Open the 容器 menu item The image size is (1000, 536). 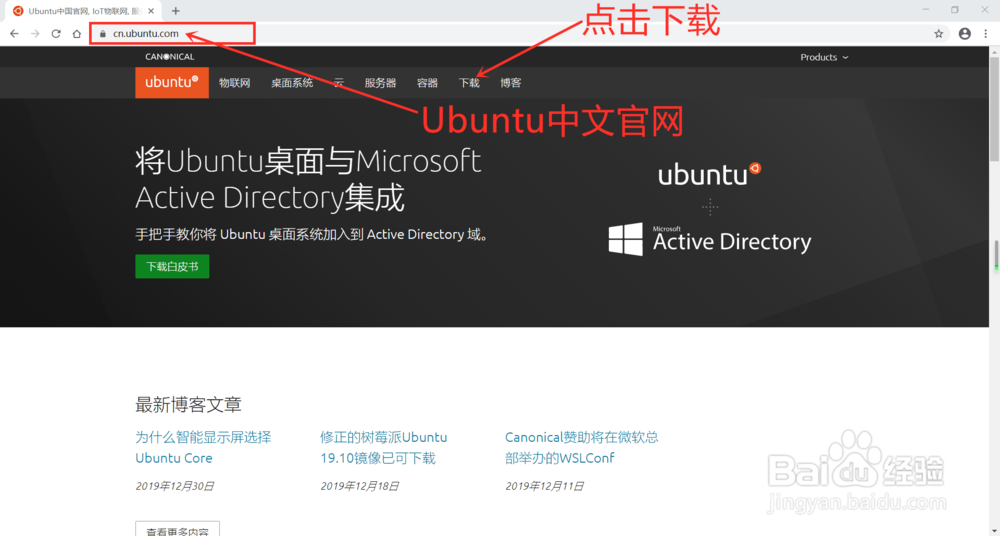pos(427,83)
